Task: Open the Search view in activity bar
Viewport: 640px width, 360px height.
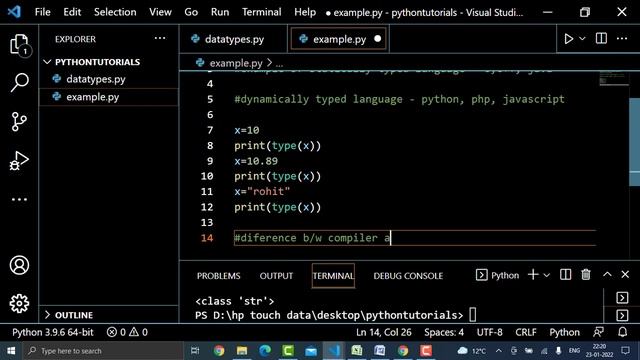Action: coord(19,82)
